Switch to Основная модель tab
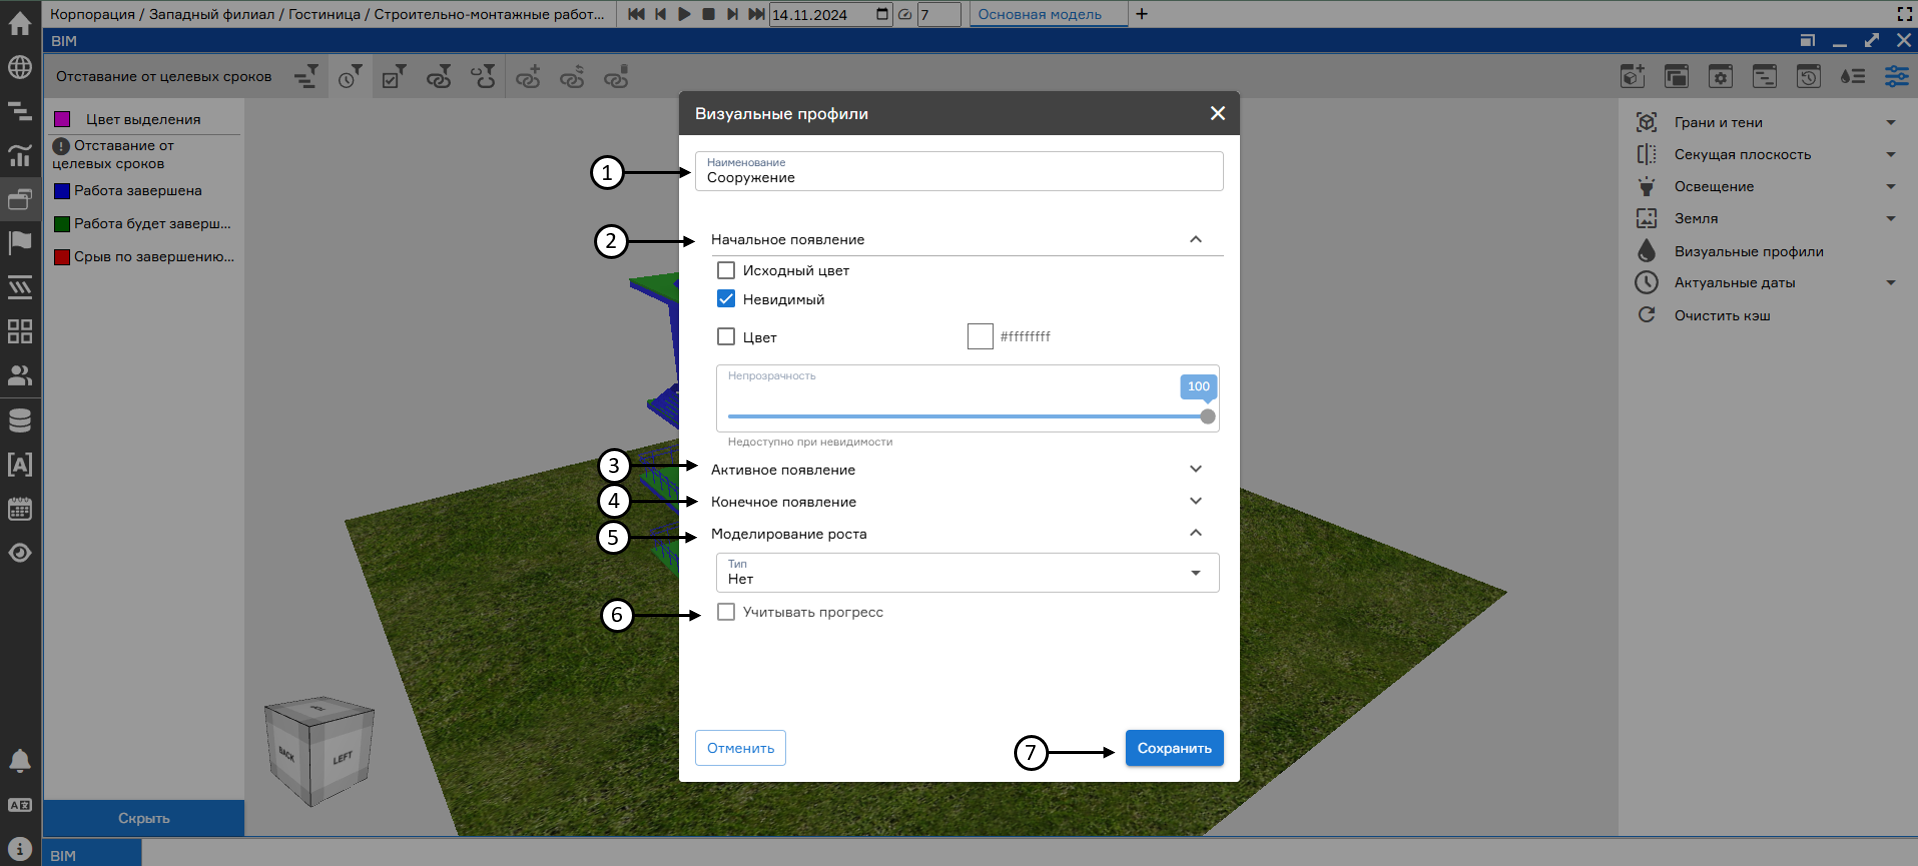The width and height of the screenshot is (1918, 866). [1040, 14]
